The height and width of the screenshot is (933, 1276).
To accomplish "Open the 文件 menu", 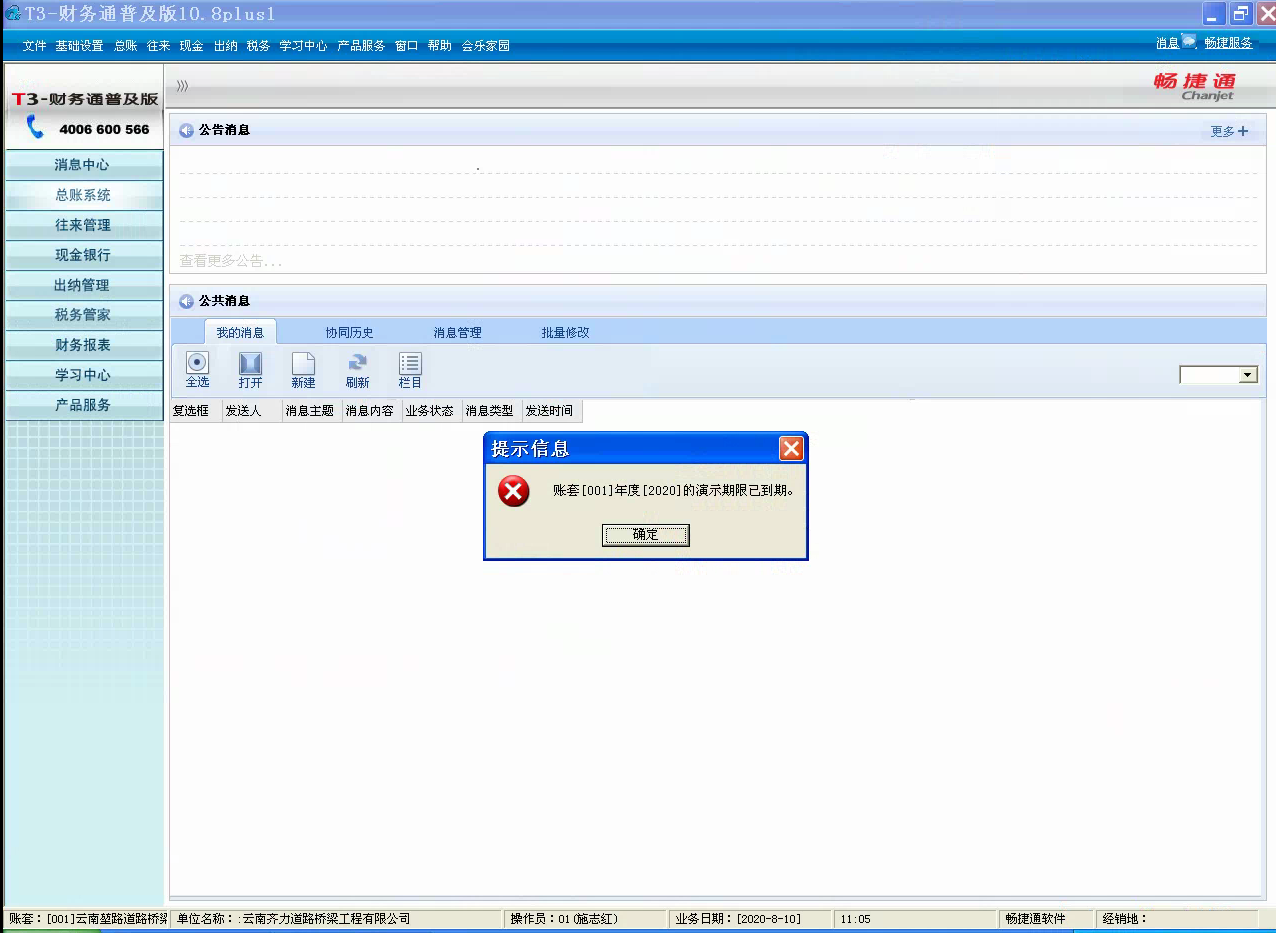I will (x=35, y=46).
